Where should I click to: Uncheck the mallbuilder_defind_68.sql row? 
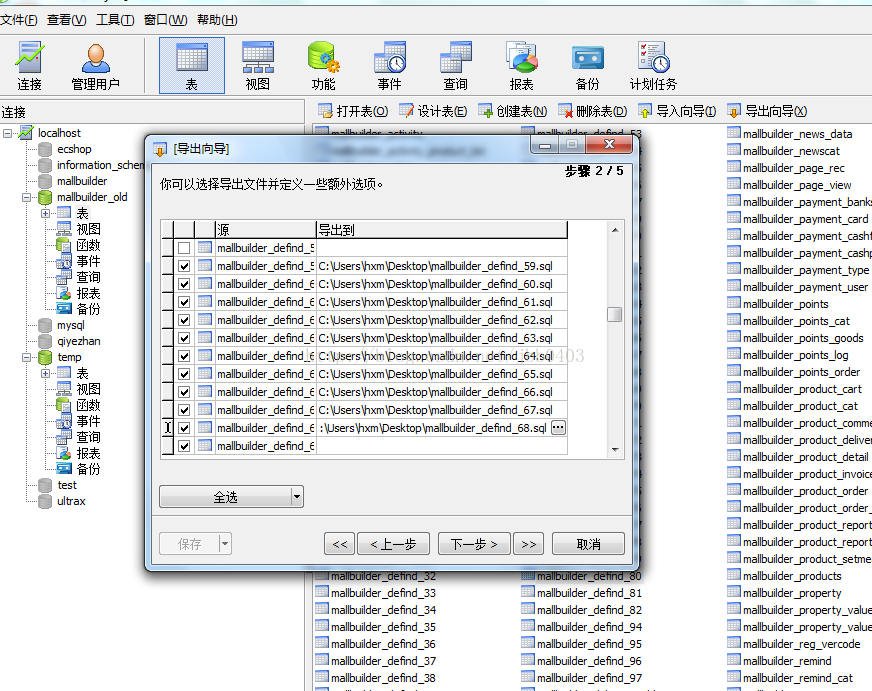pyautogui.click(x=184, y=428)
